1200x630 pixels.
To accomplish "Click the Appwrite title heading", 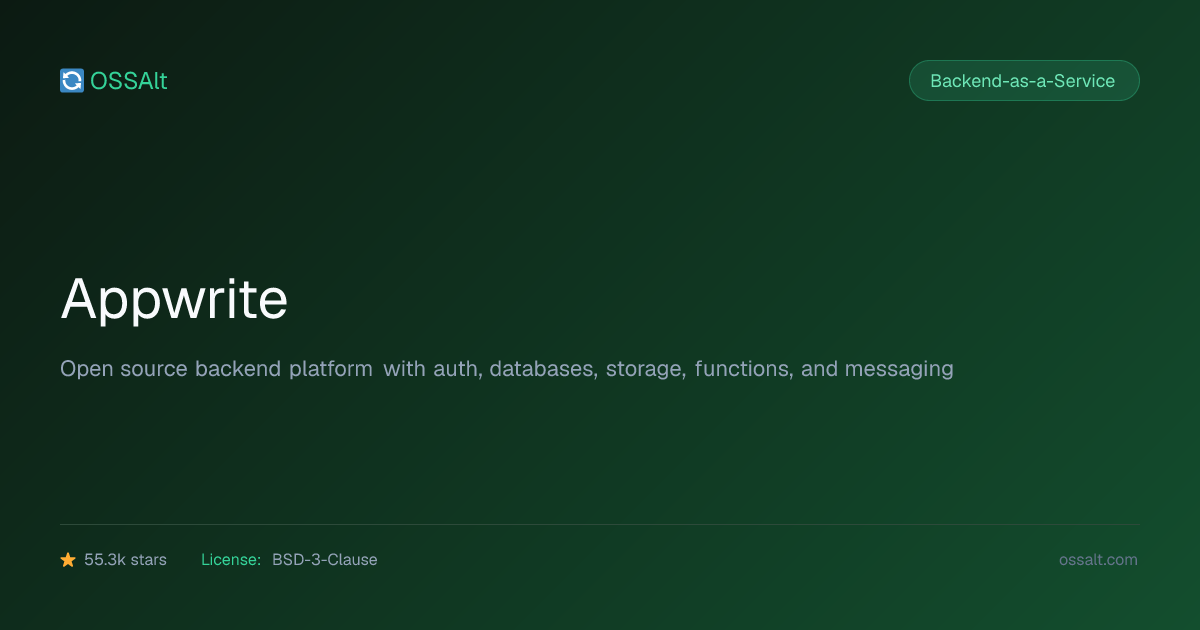I will pyautogui.click(x=174, y=299).
